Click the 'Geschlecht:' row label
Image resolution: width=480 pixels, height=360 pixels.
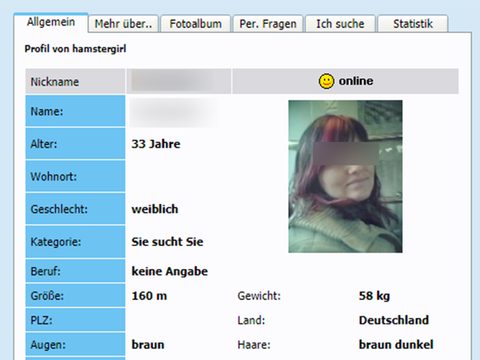pos(59,209)
